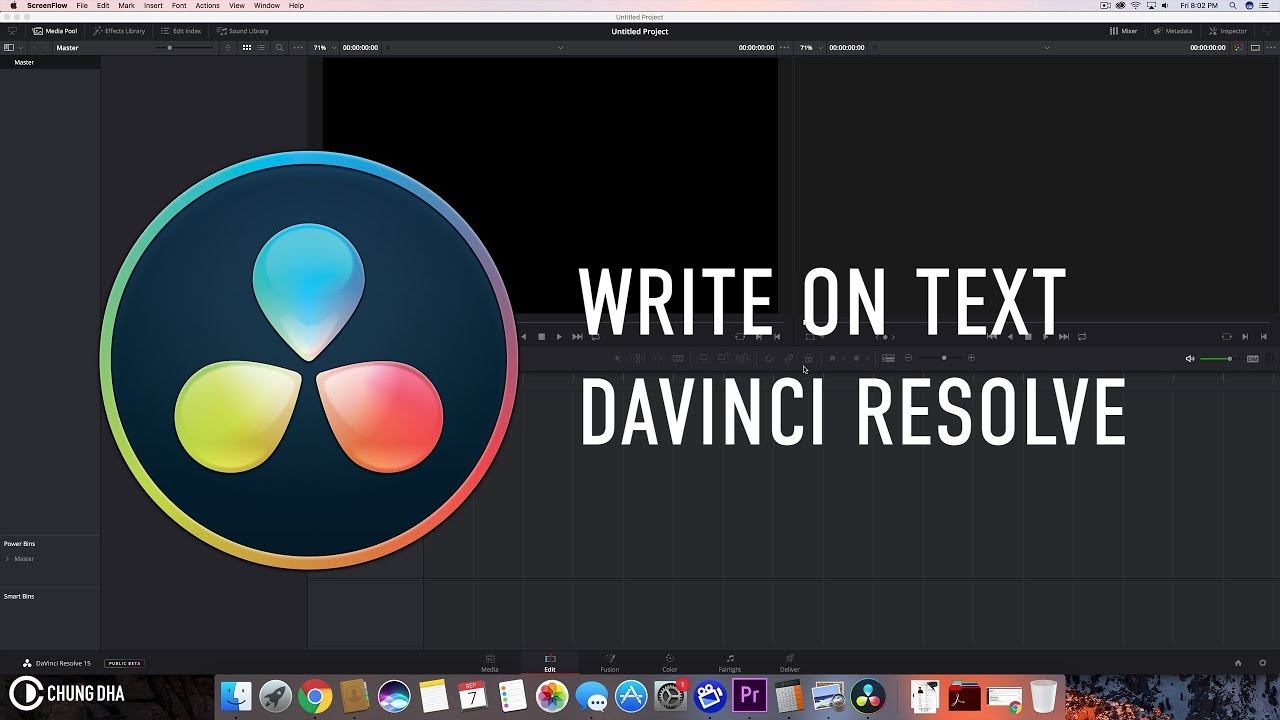Open the Media Pool panel
Viewport: 1280px width, 720px height.
[55, 31]
